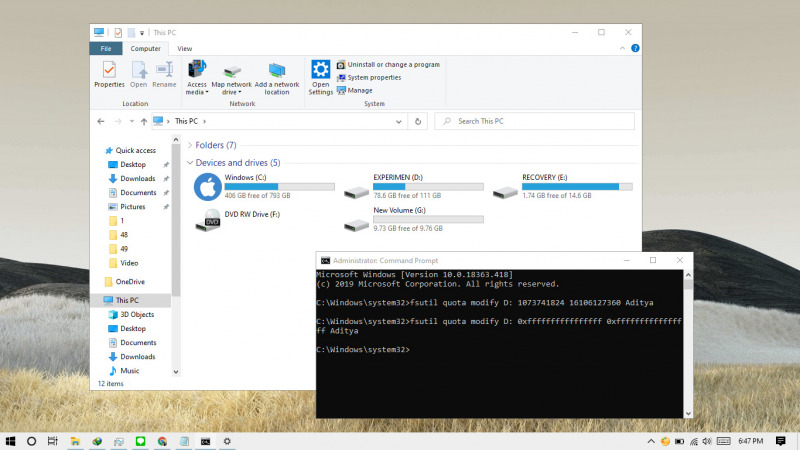
Task: Open Music under This PC
Action: click(124, 371)
